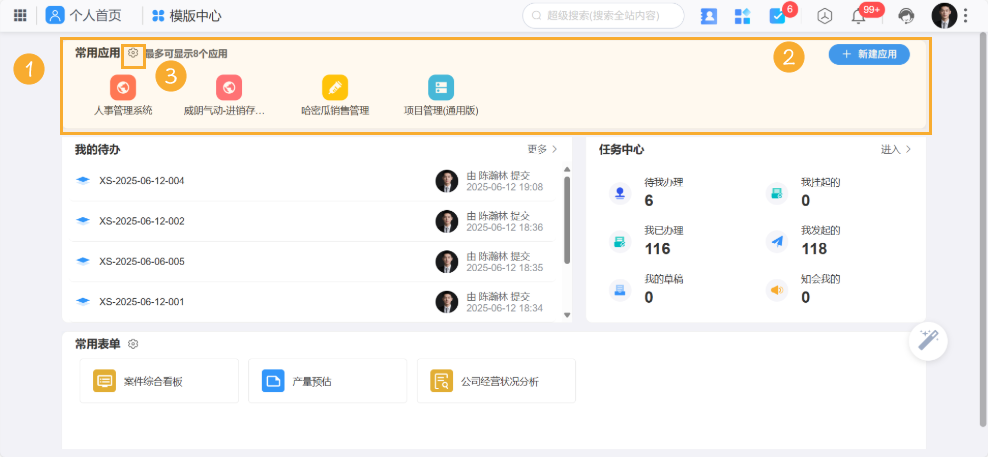The height and width of the screenshot is (457, 988).
Task: Click the to-do list scrollbar thumb
Action: tap(567, 219)
